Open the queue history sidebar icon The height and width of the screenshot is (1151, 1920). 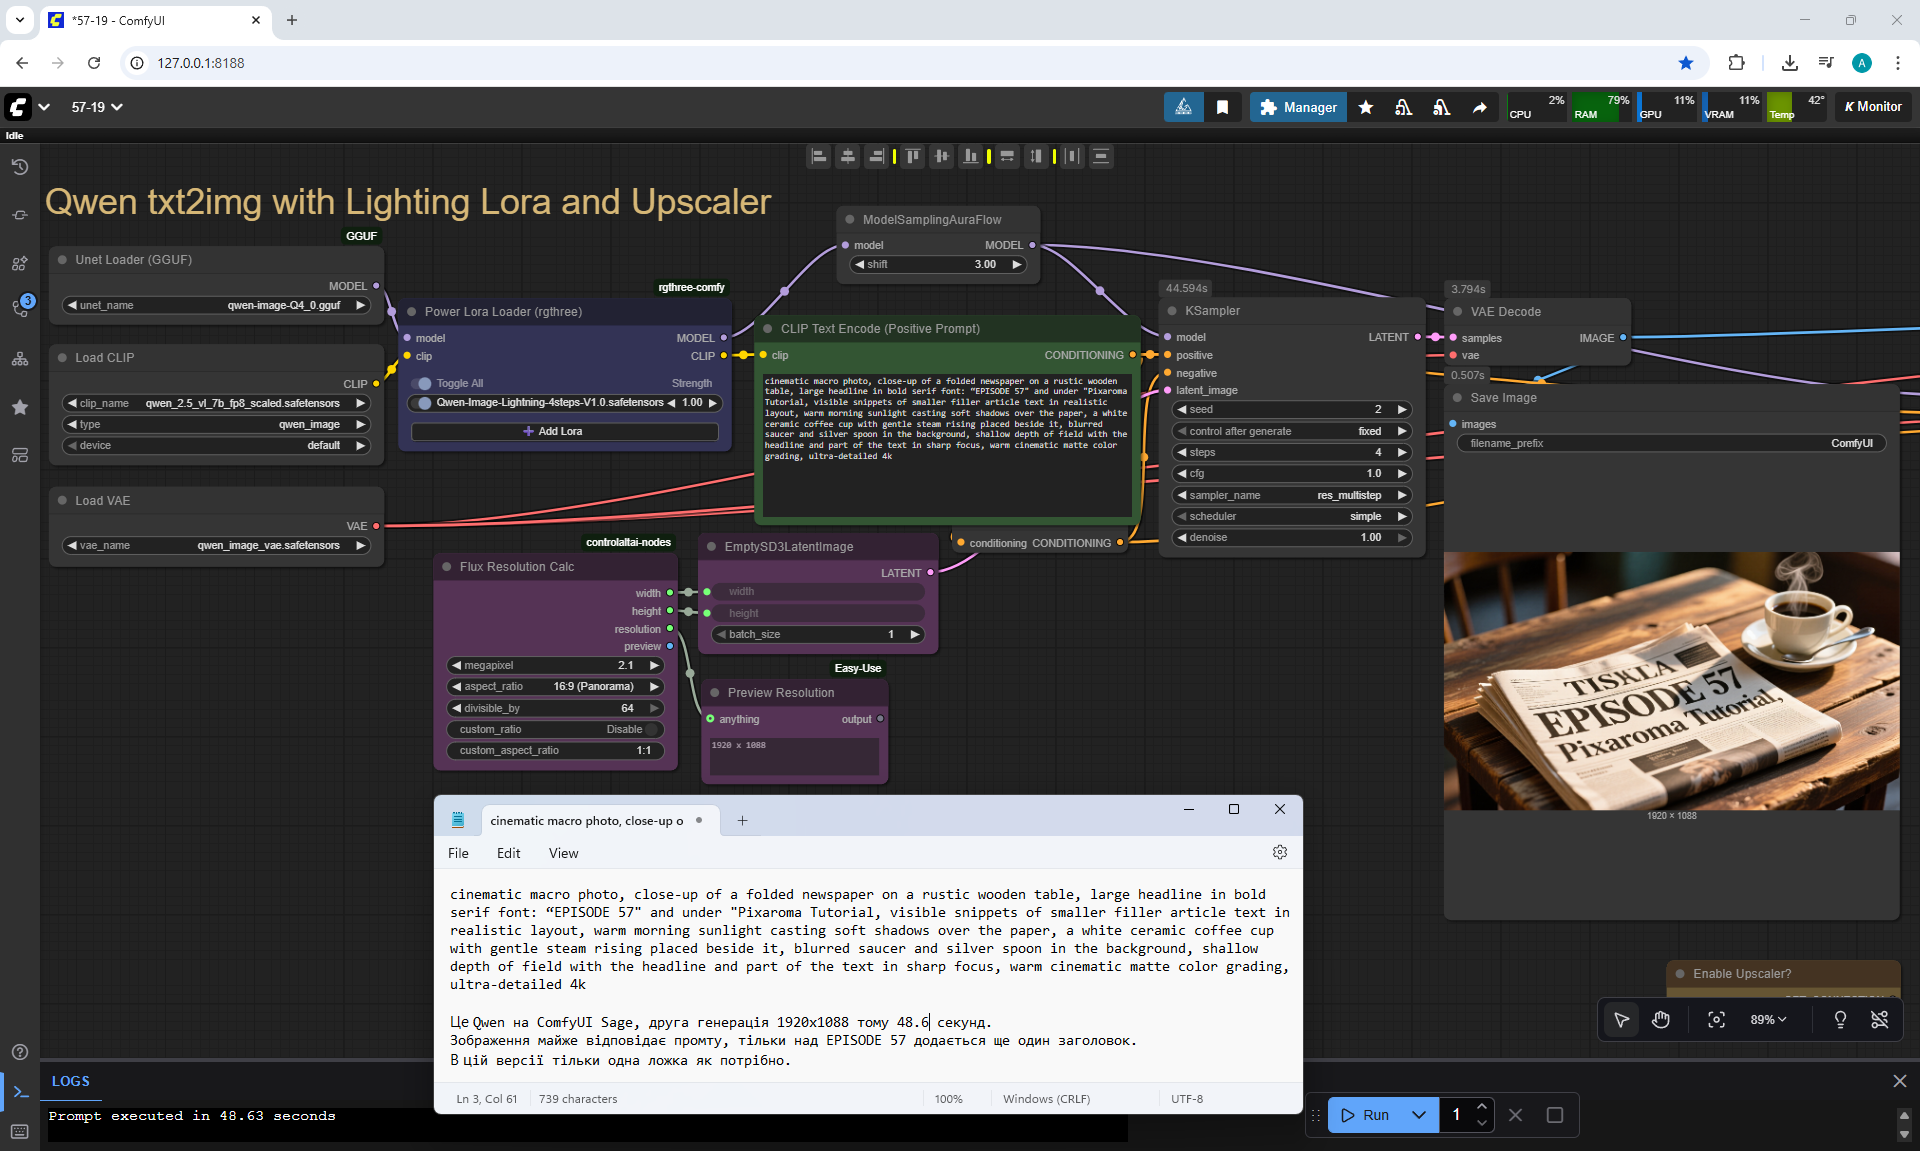[x=19, y=167]
